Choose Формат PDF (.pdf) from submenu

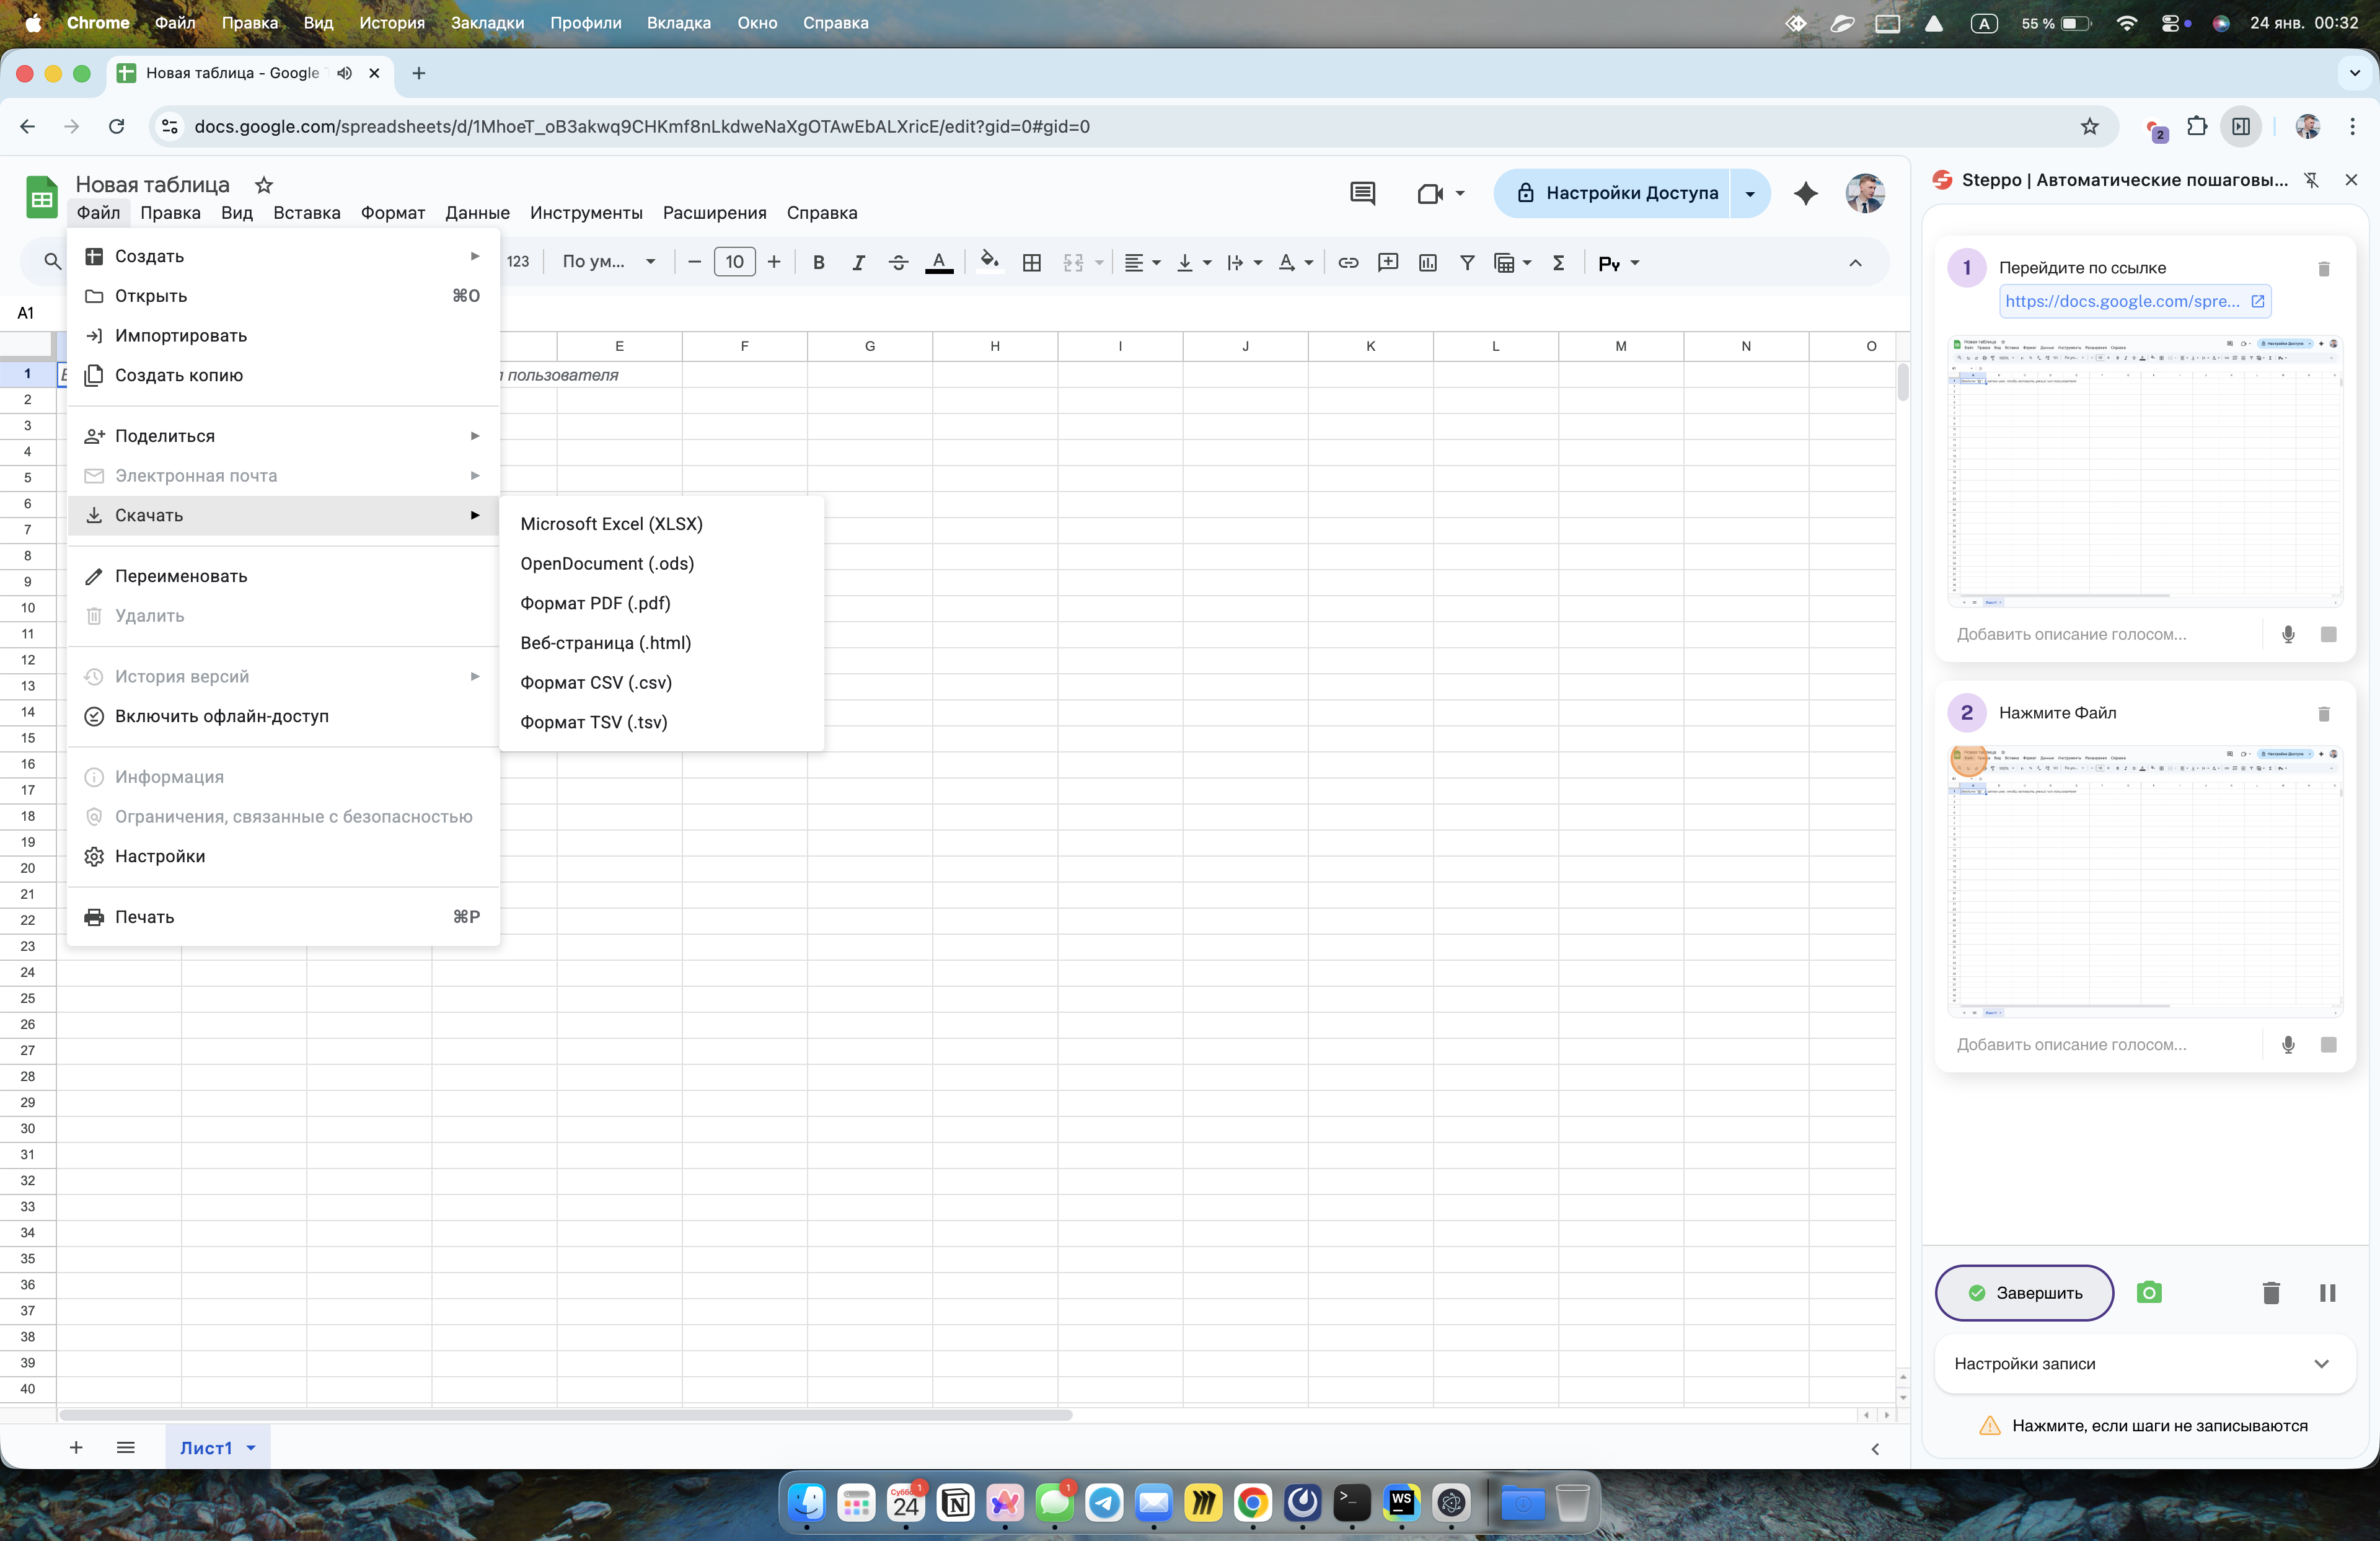point(595,603)
